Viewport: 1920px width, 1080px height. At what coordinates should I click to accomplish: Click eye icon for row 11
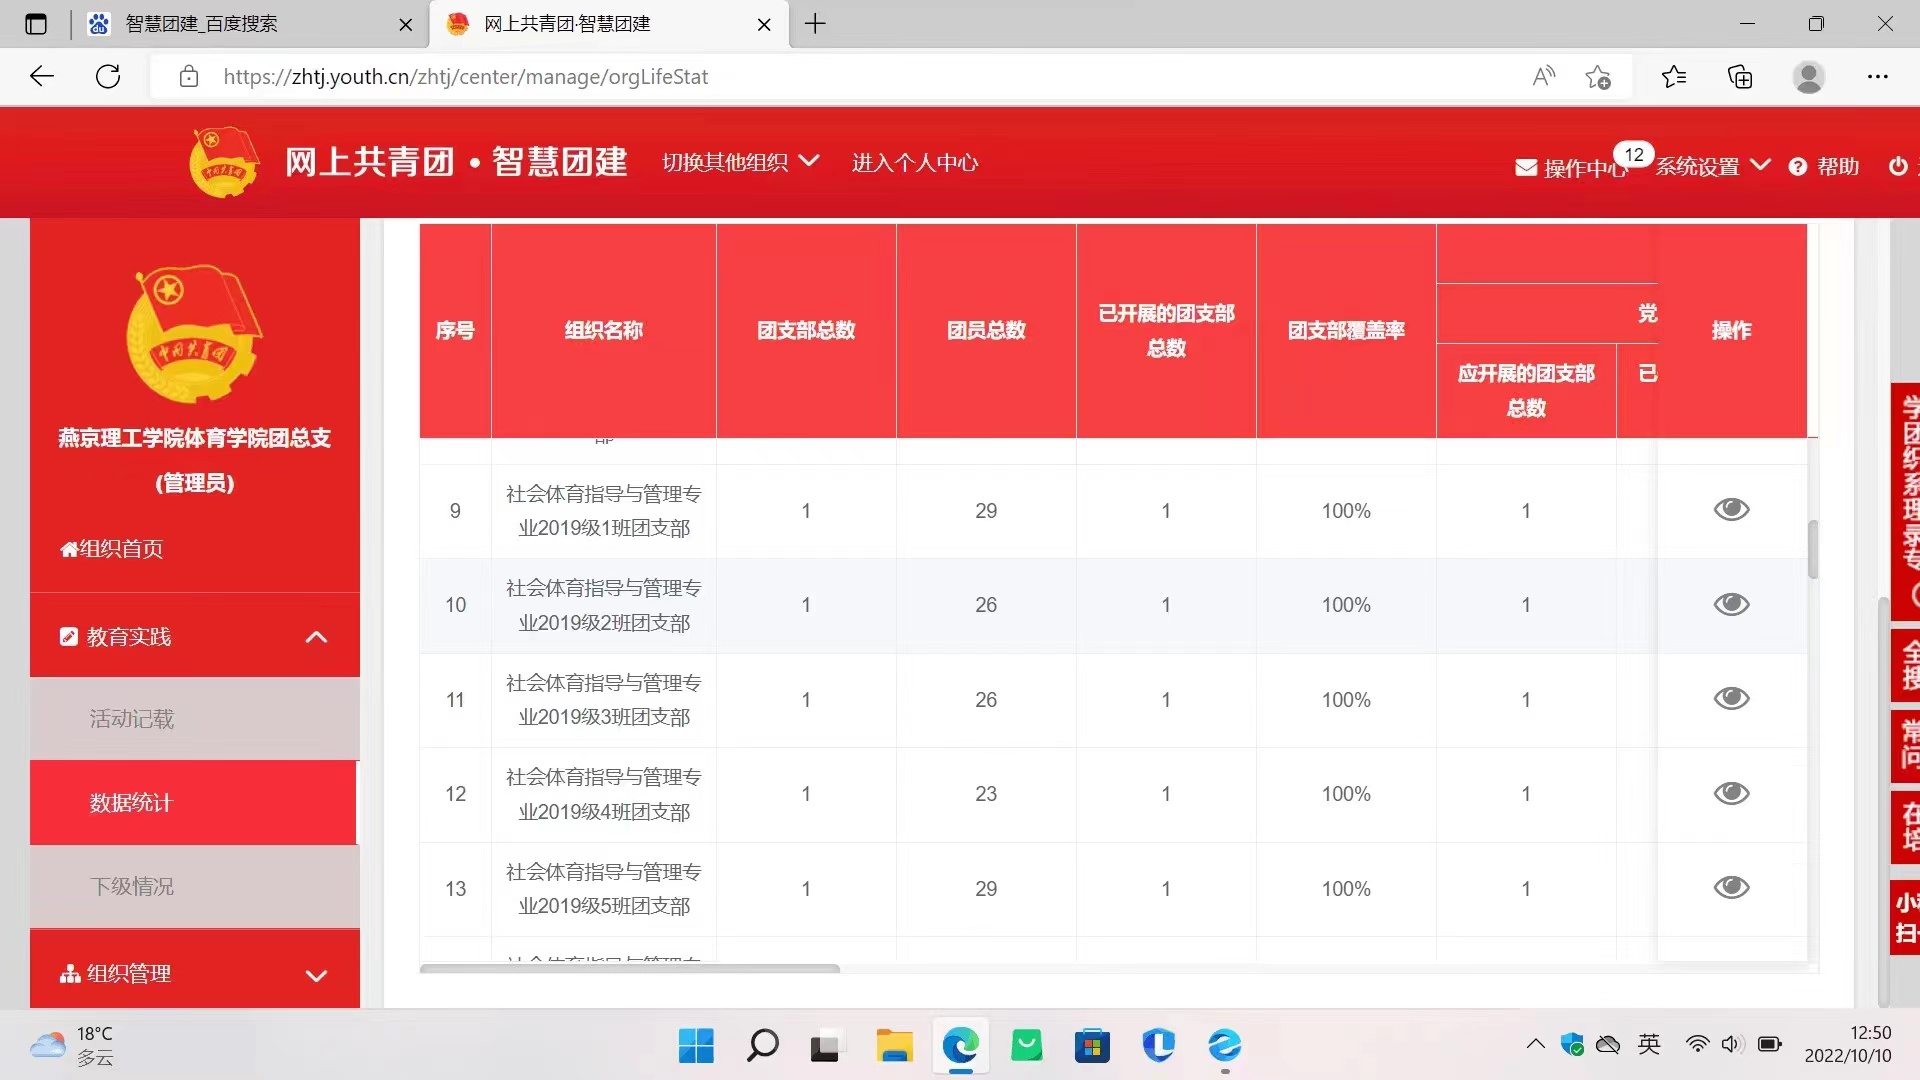(x=1731, y=699)
